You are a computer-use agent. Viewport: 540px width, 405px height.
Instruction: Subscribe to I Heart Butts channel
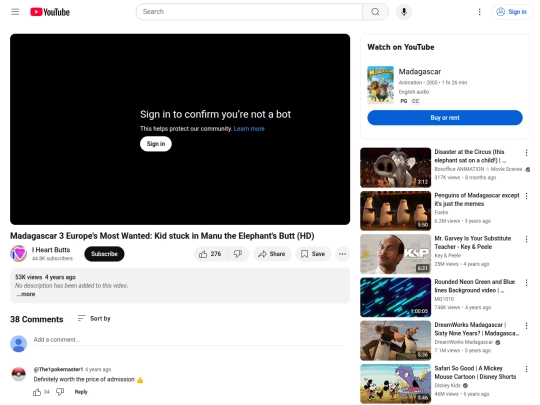point(104,254)
